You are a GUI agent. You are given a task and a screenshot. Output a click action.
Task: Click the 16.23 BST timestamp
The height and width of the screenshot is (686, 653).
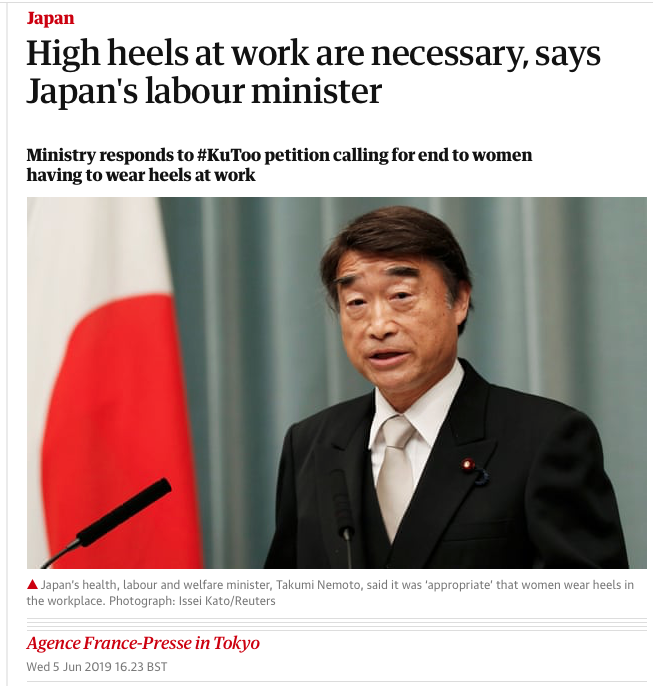[141, 667]
